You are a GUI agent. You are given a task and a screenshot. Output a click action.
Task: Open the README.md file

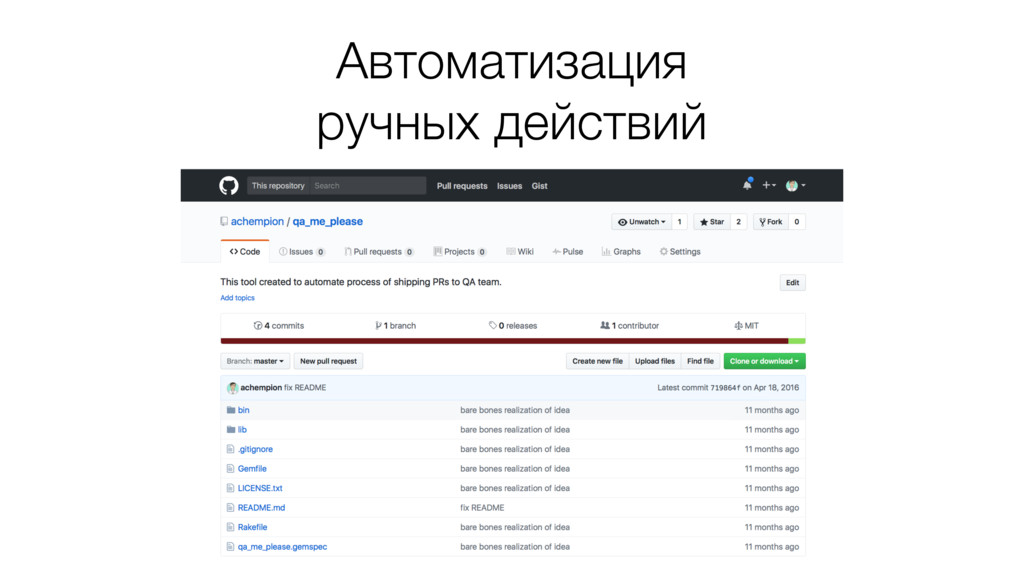point(261,507)
